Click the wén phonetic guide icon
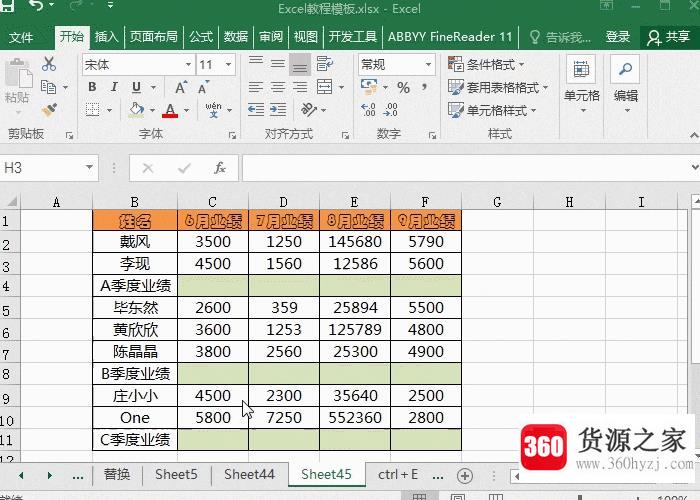The image size is (700, 500). pyautogui.click(x=213, y=109)
